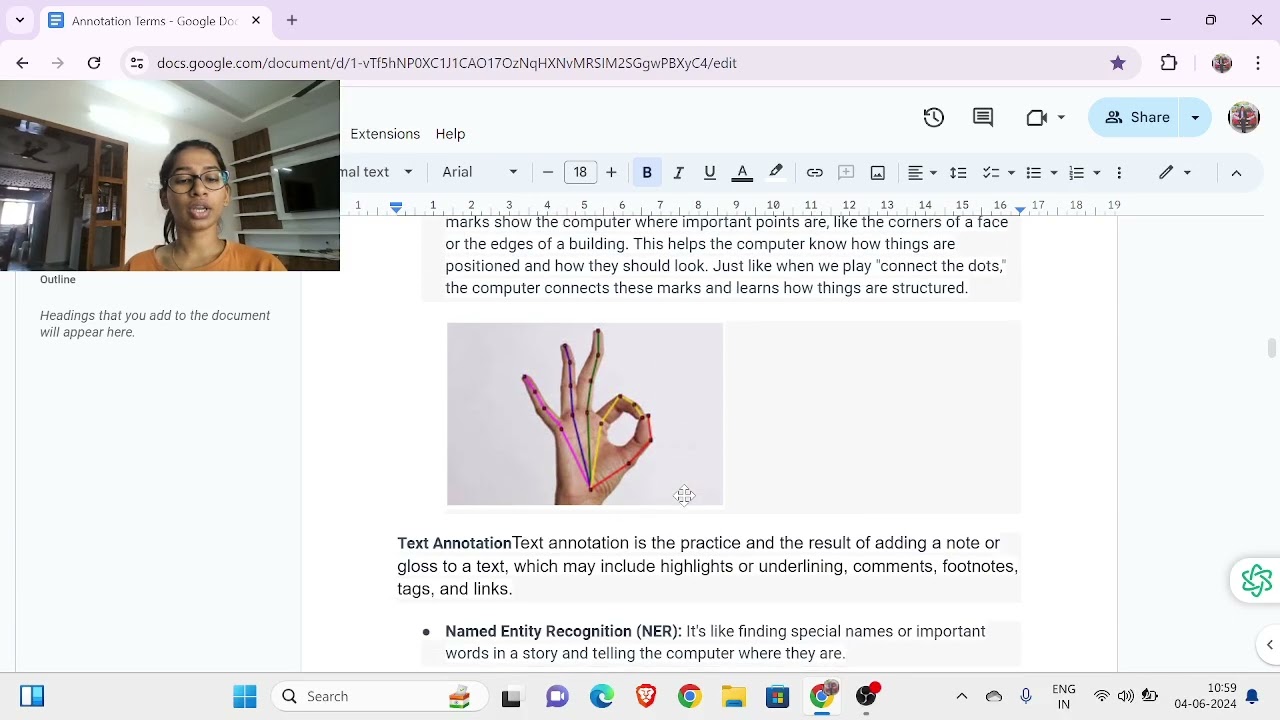
Task: Click the Gemini sparkle side button
Action: 1256,581
